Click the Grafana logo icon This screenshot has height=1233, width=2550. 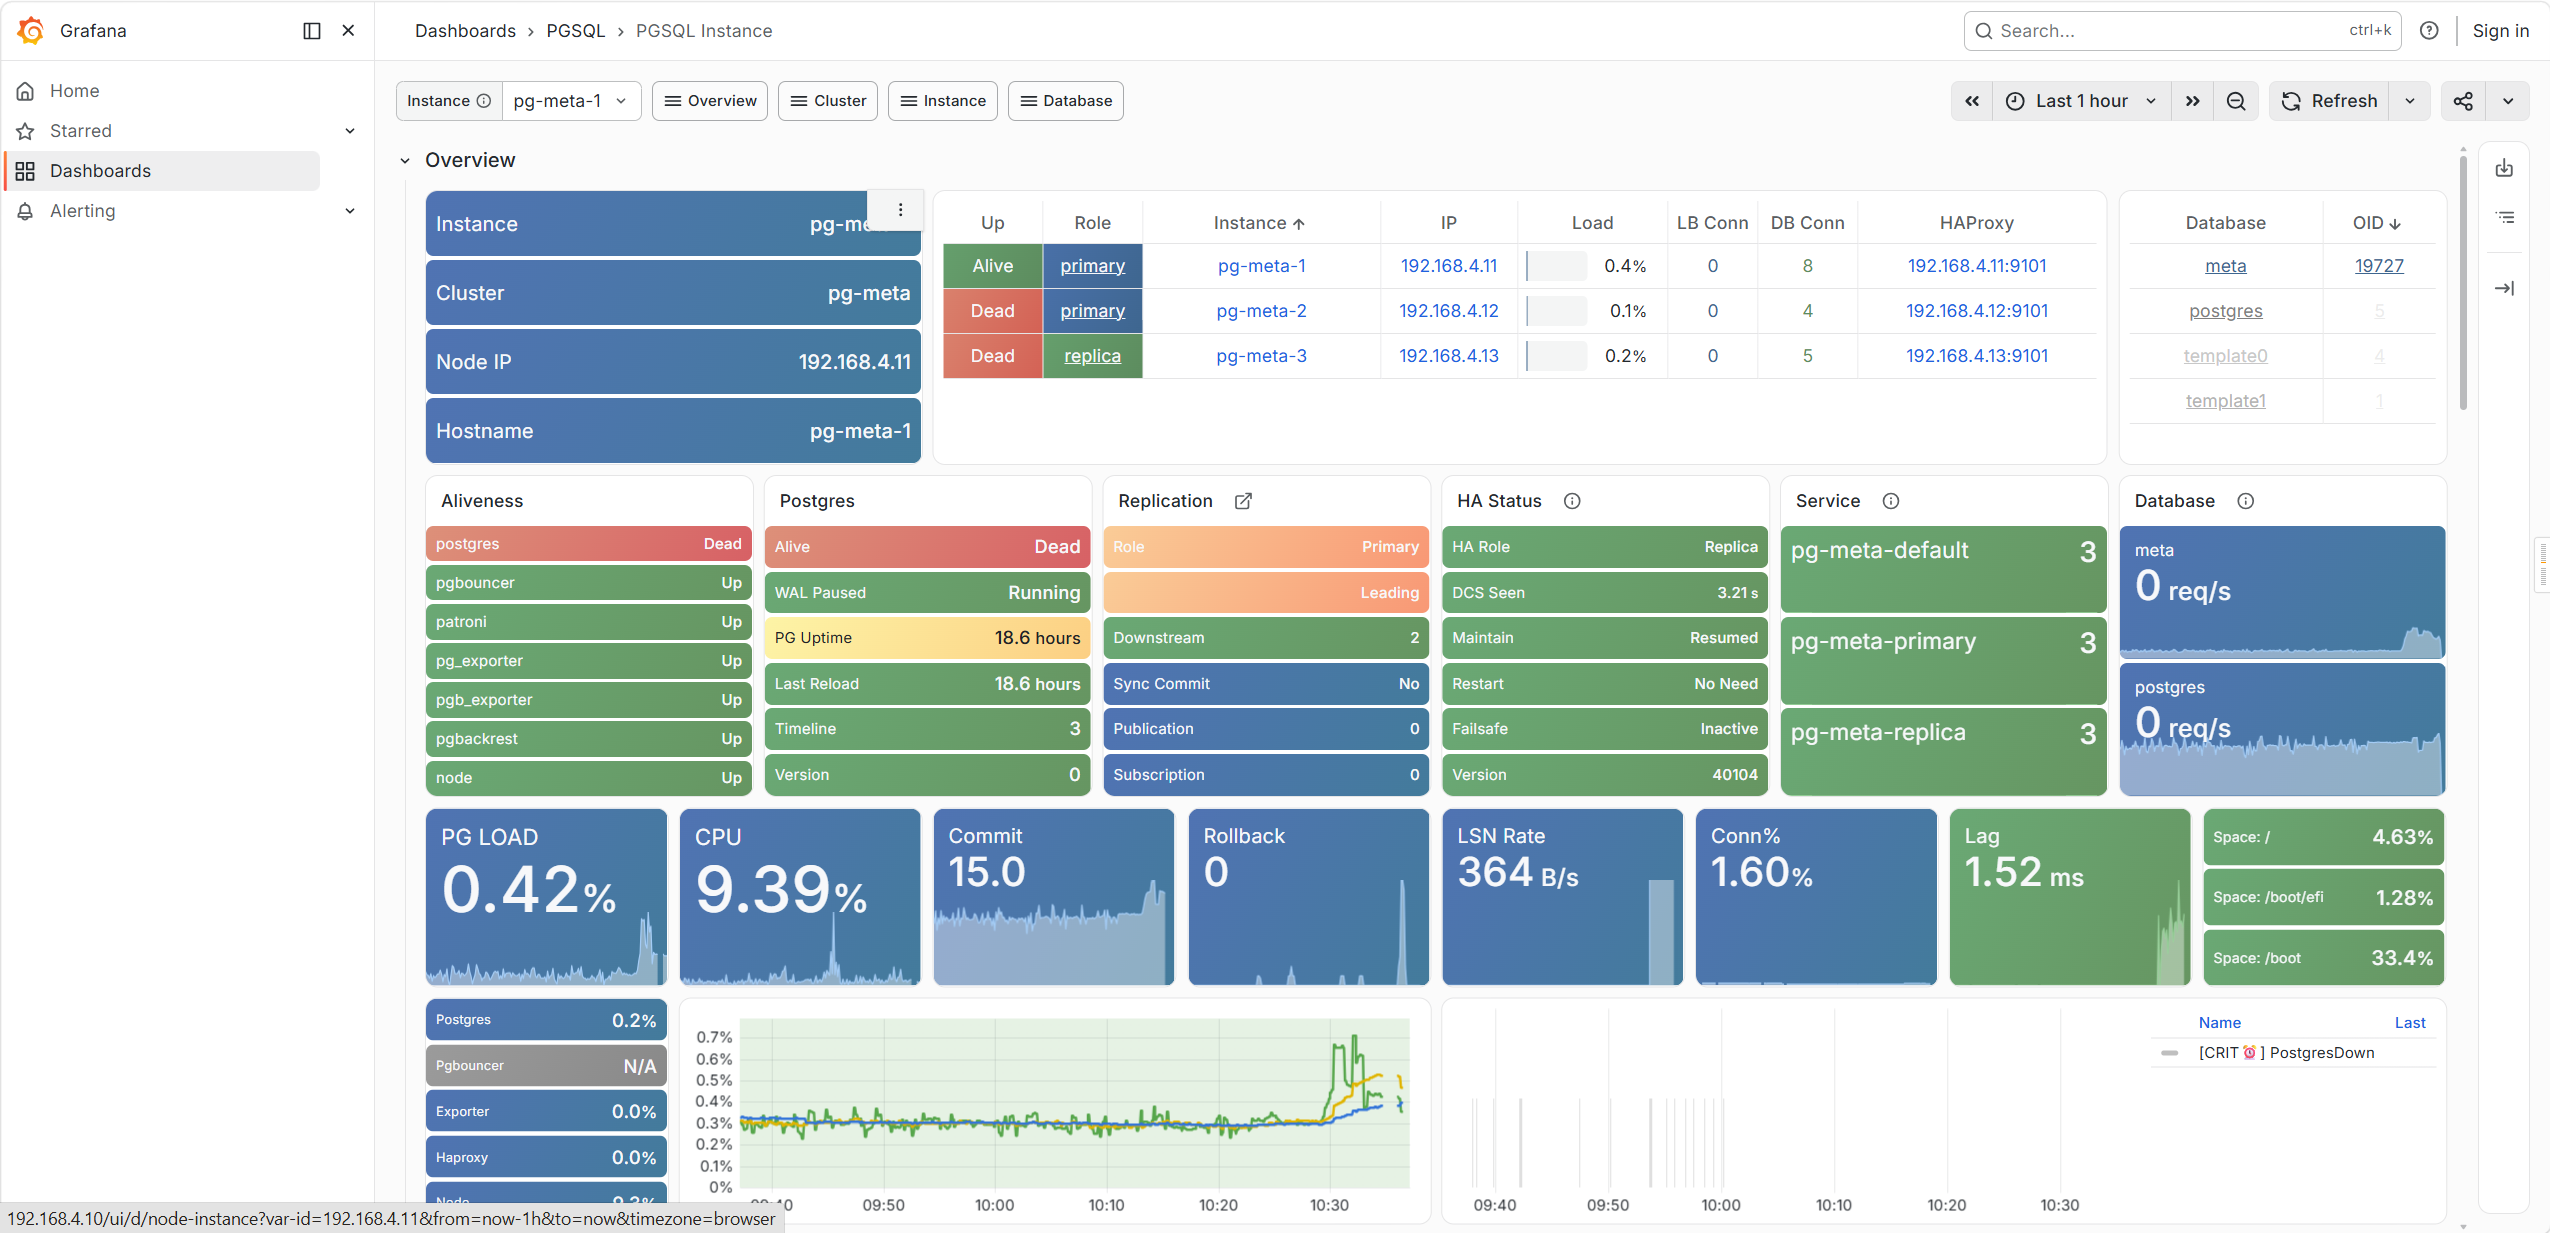point(31,30)
